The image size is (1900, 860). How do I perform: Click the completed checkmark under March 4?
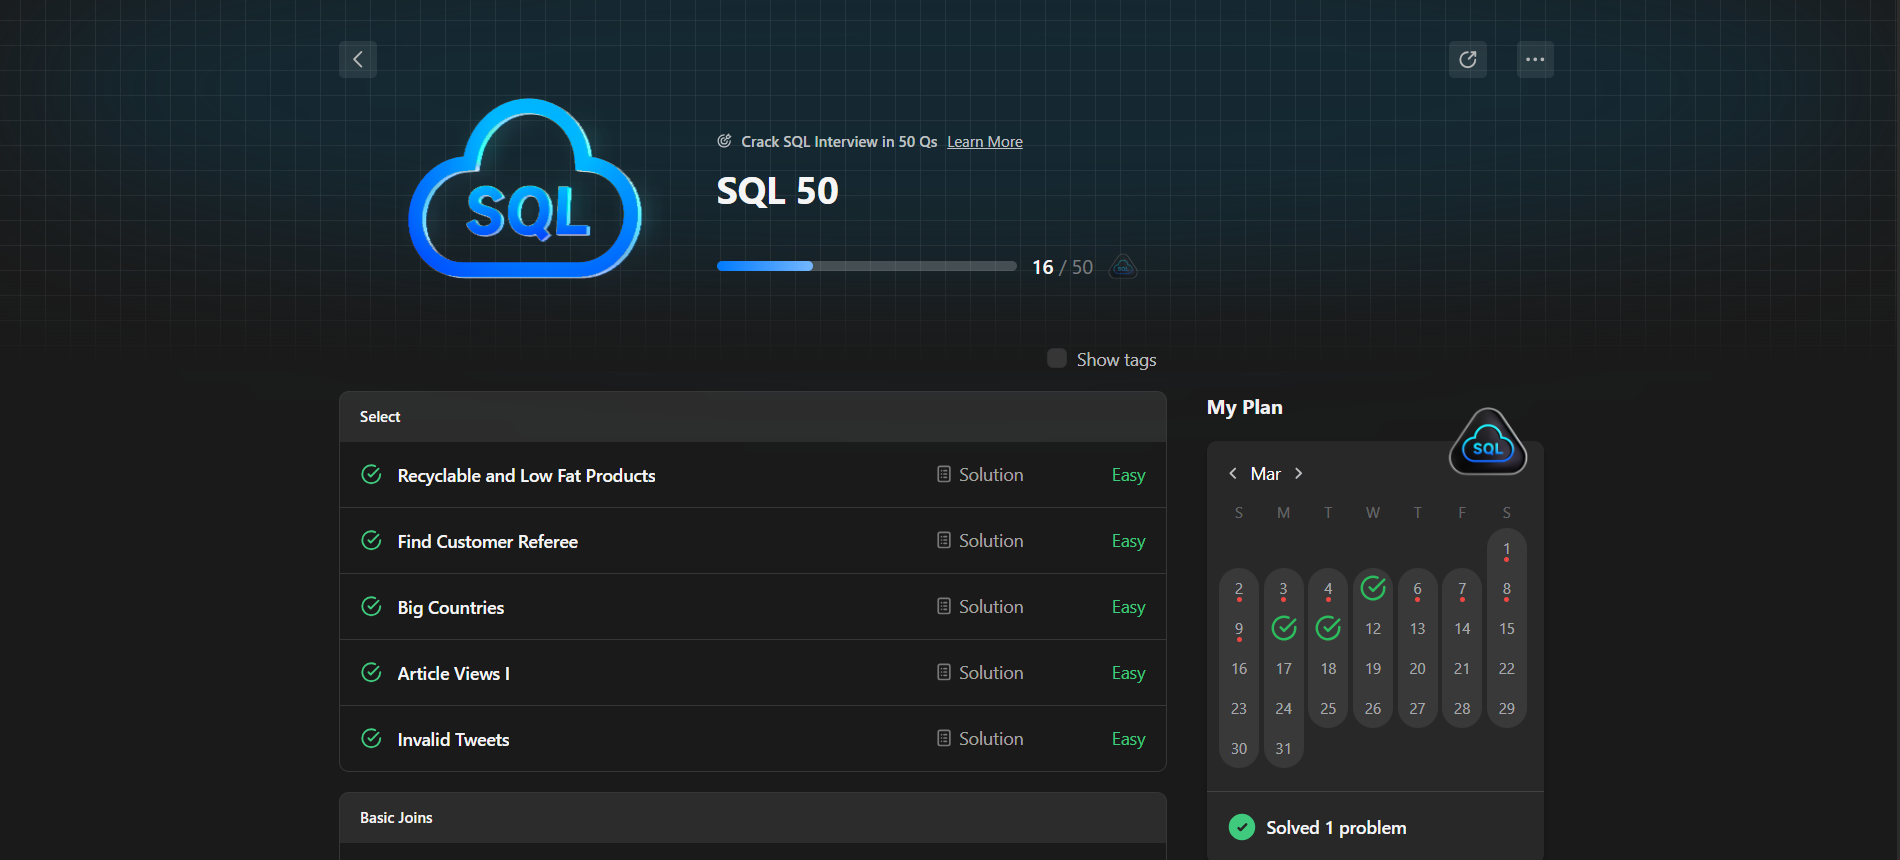coord(1328,628)
